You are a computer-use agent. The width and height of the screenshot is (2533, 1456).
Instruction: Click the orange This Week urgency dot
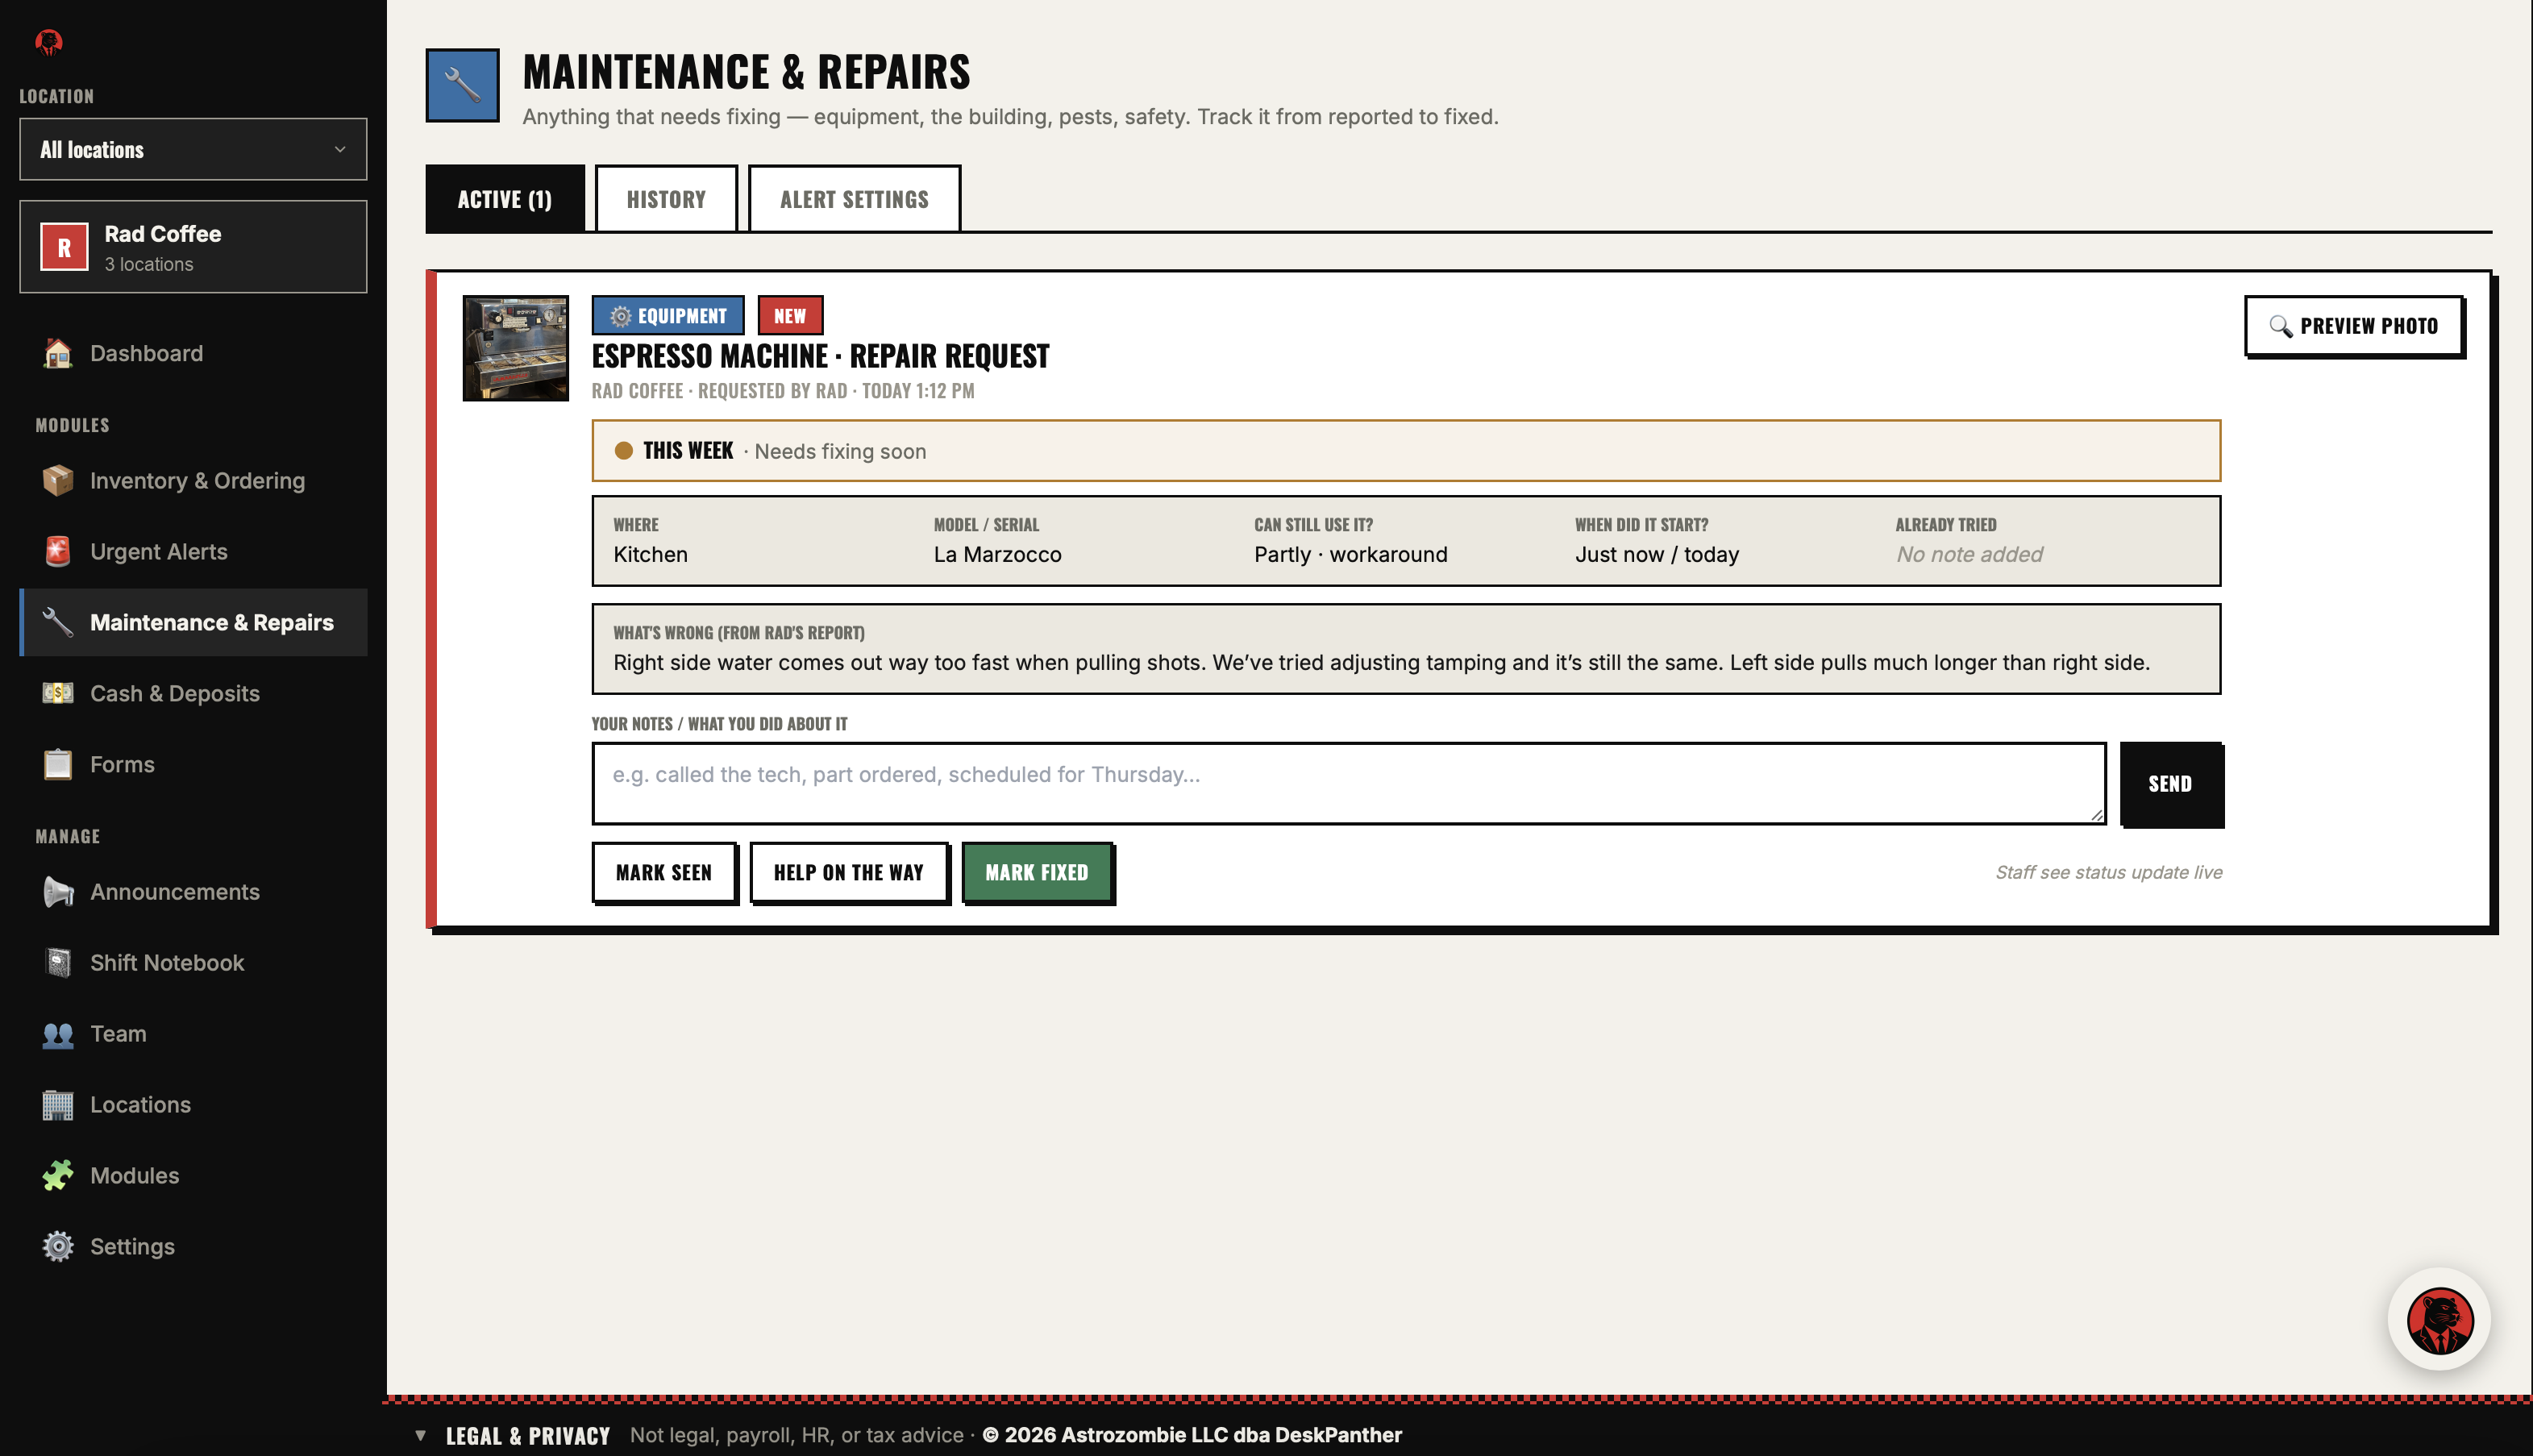click(x=623, y=451)
